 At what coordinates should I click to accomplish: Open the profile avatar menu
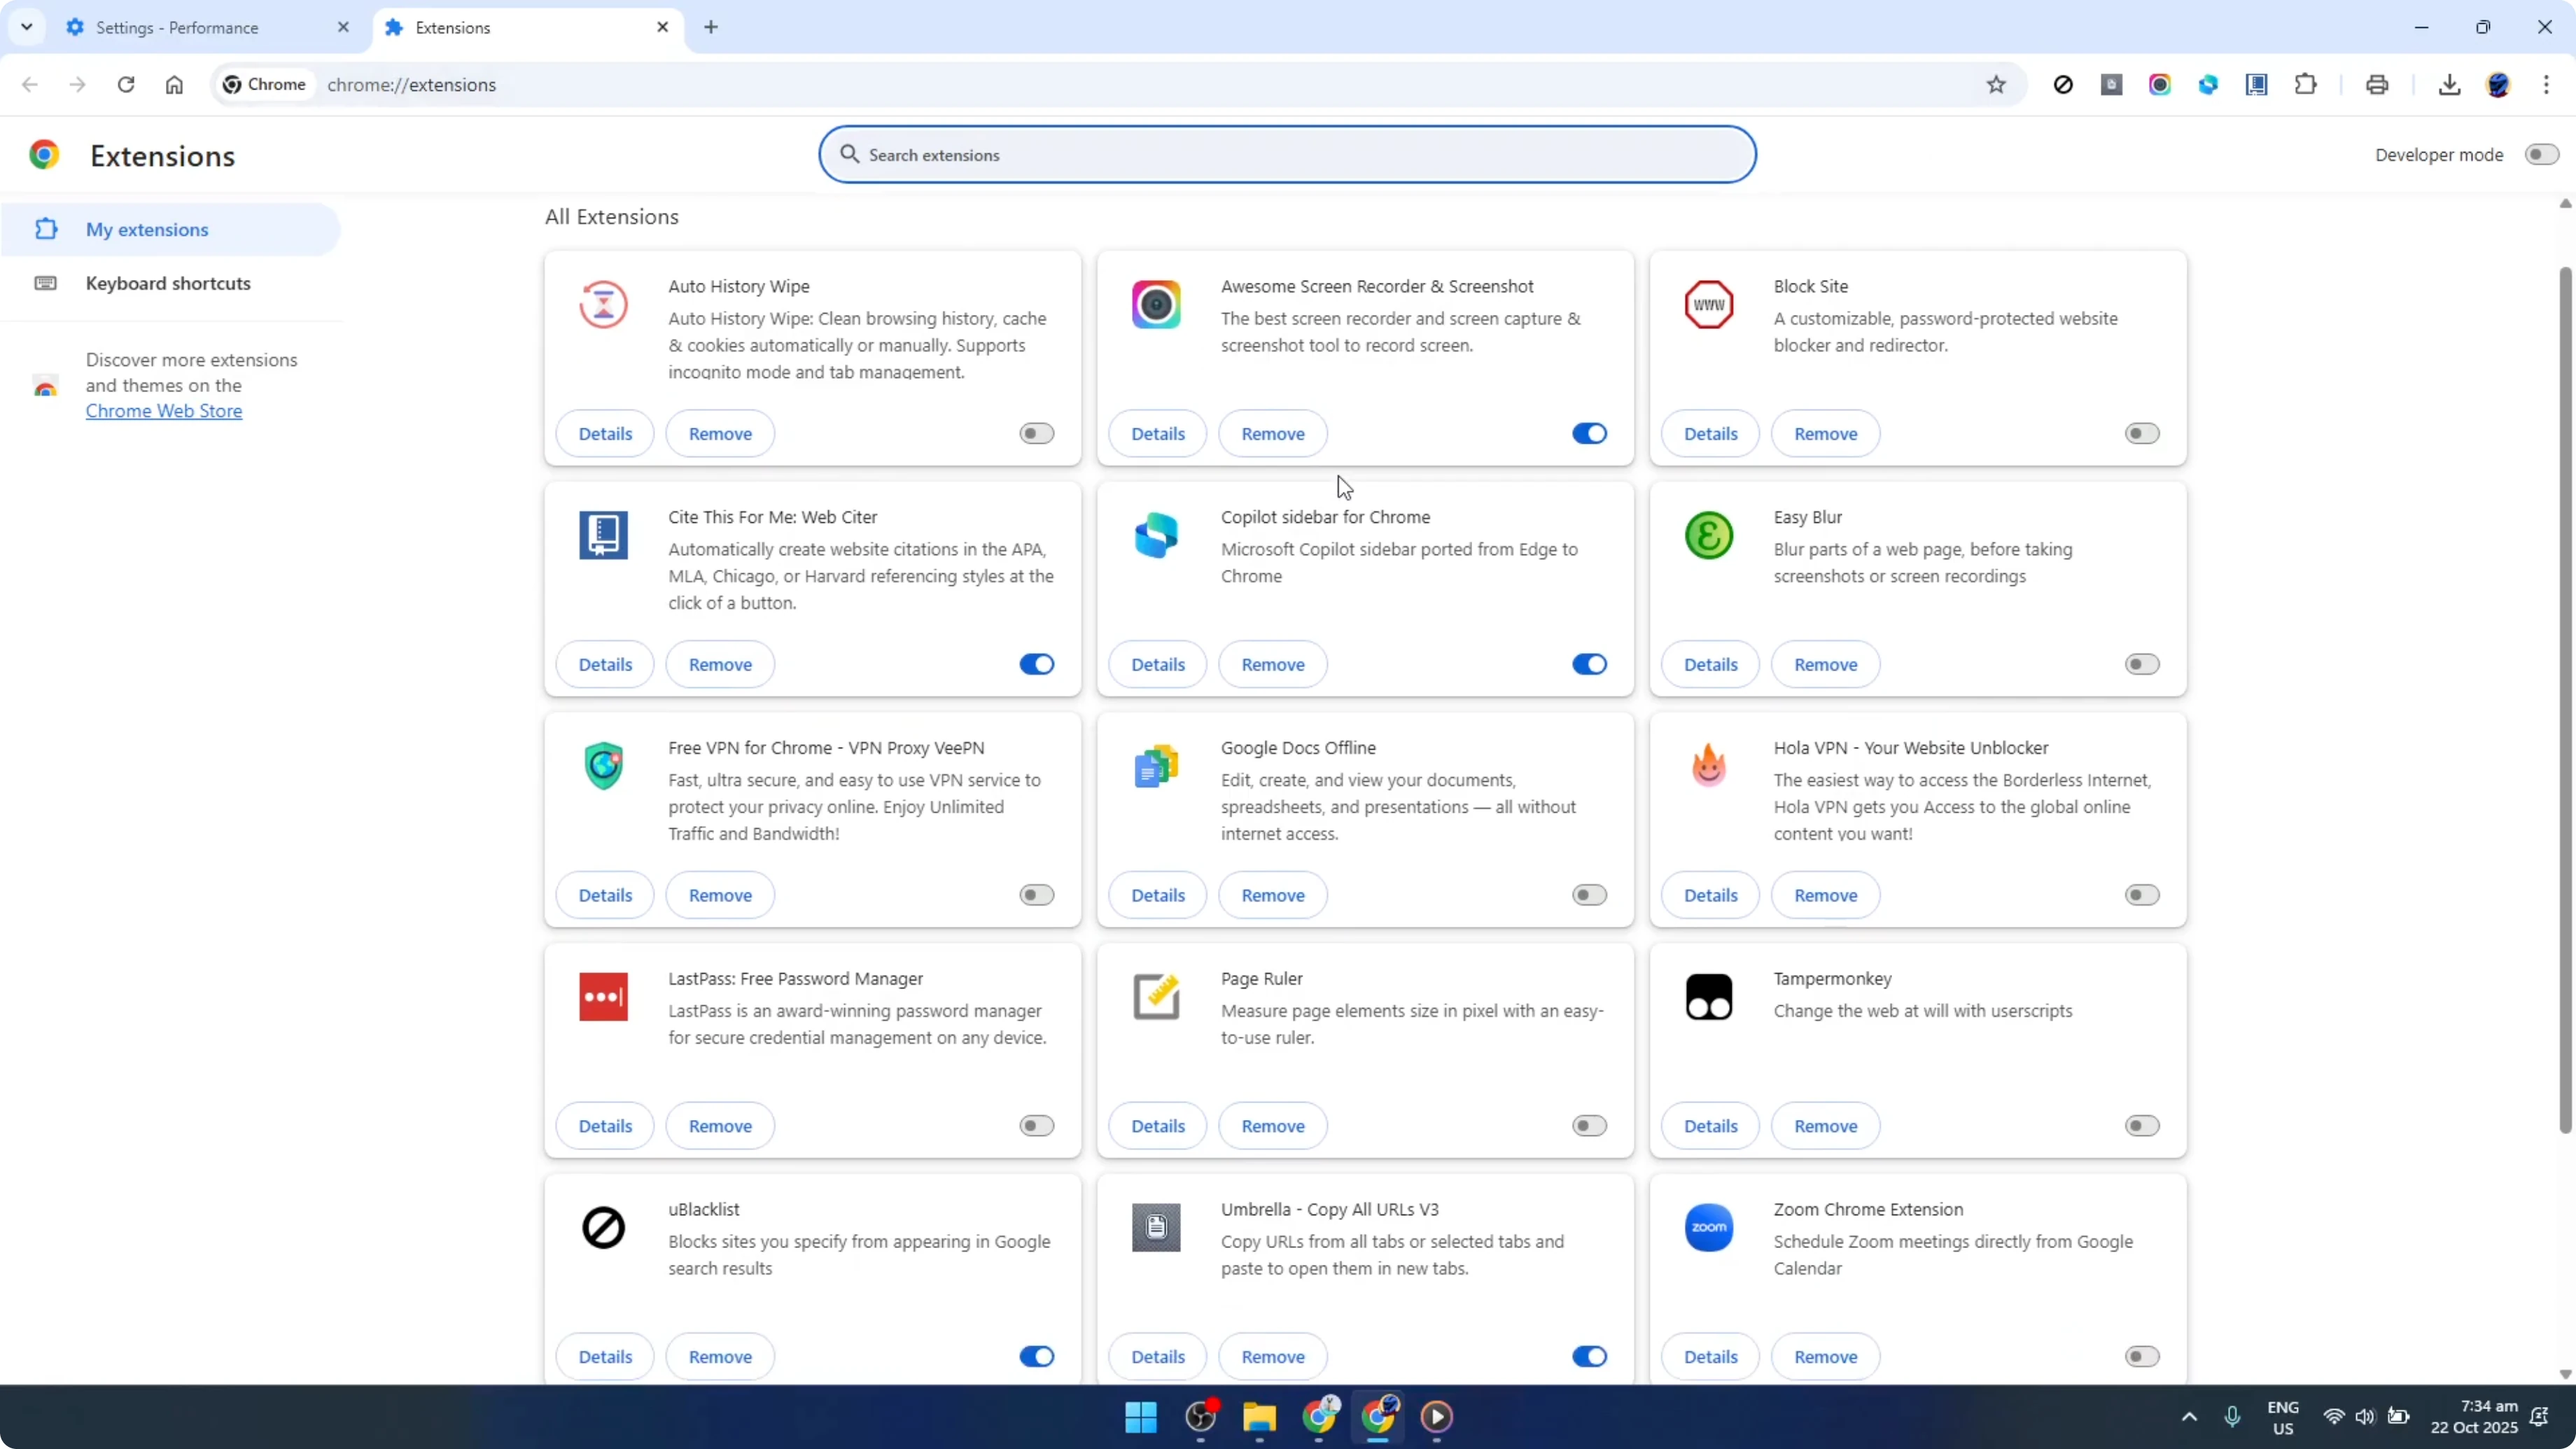[x=2498, y=85]
